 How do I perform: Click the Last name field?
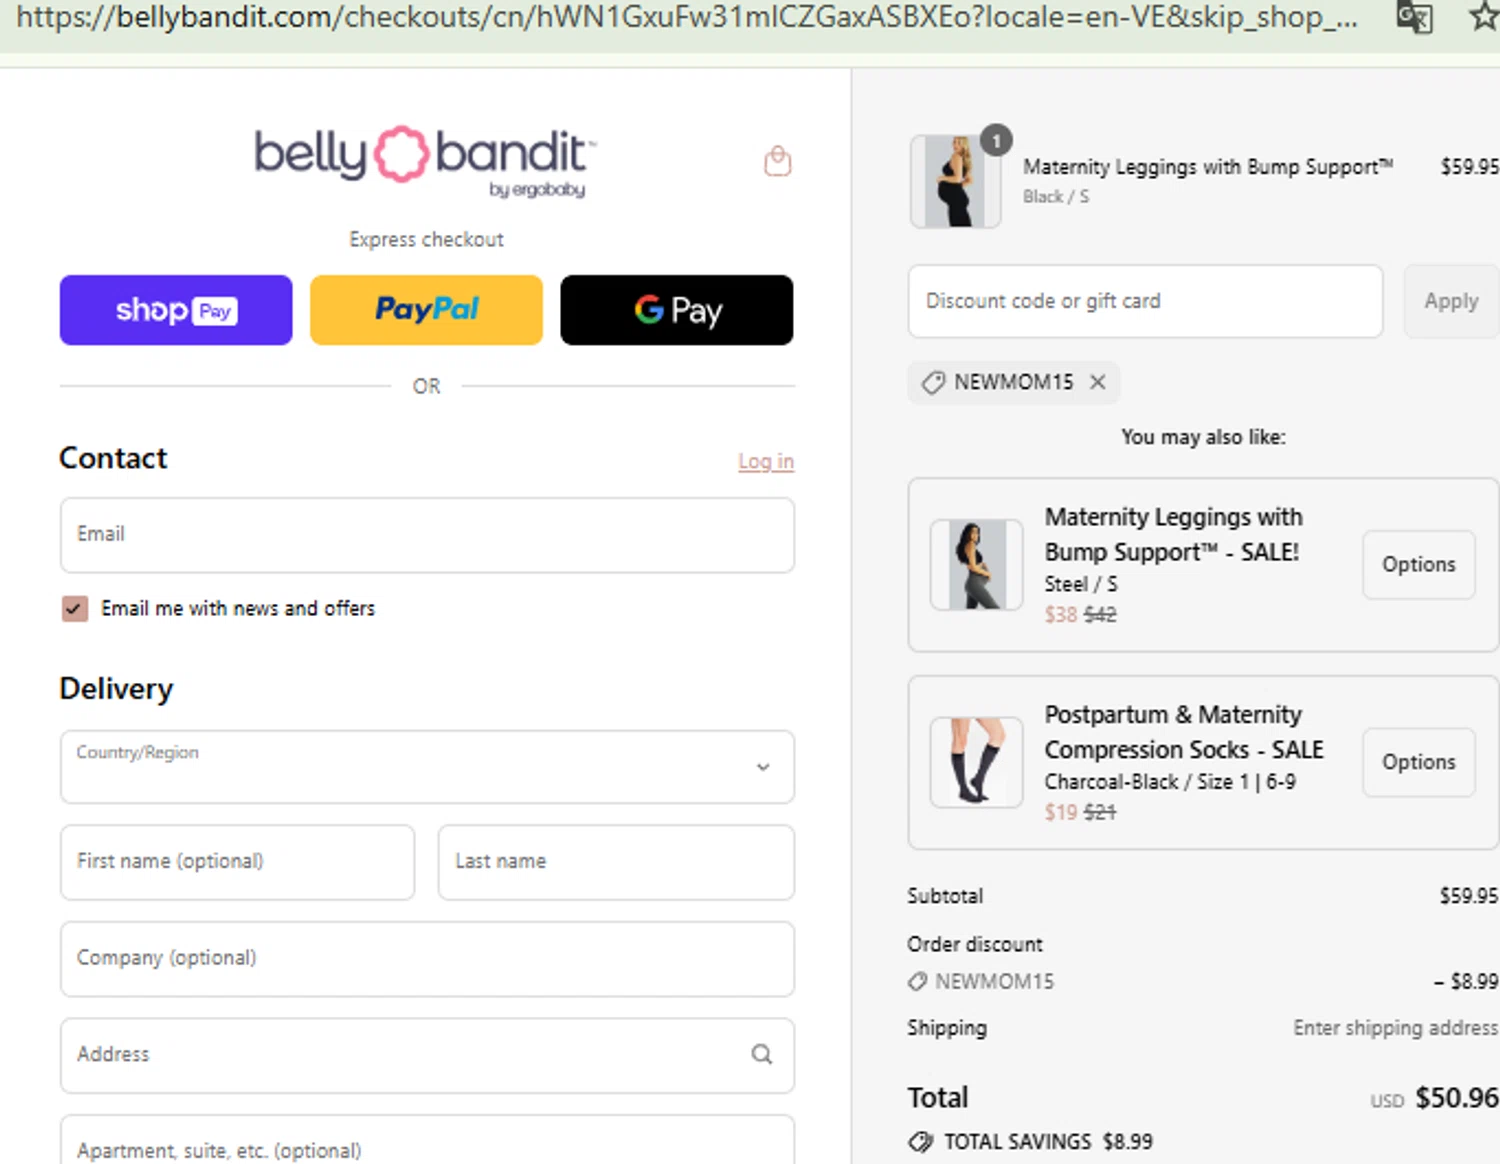coord(616,862)
